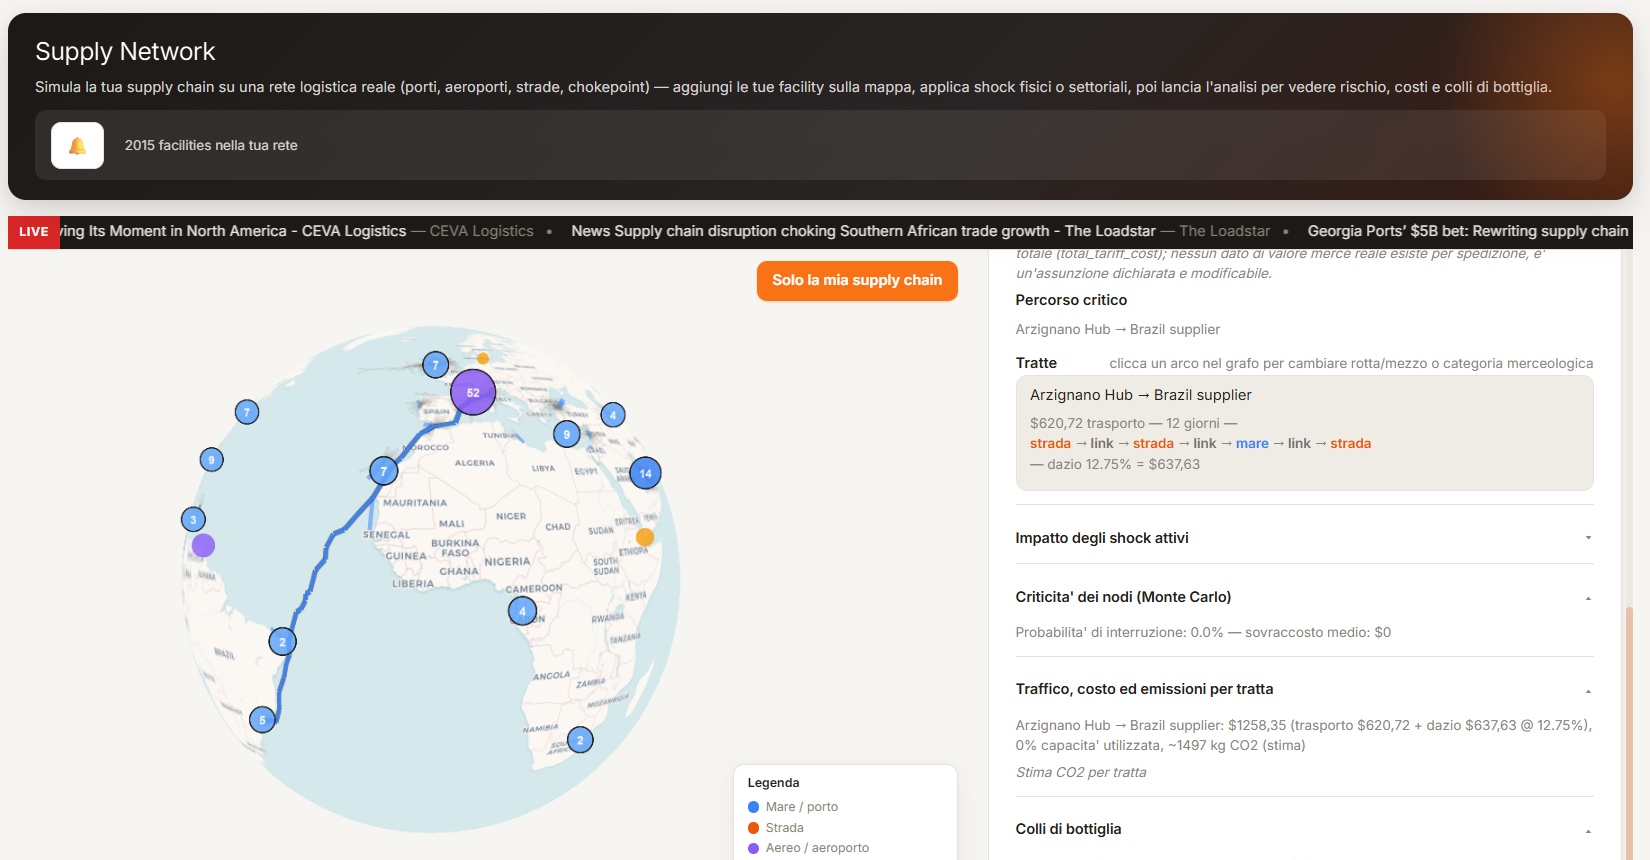Click '2015 facilities nella tua rete' text
1650x860 pixels.
tap(211, 146)
